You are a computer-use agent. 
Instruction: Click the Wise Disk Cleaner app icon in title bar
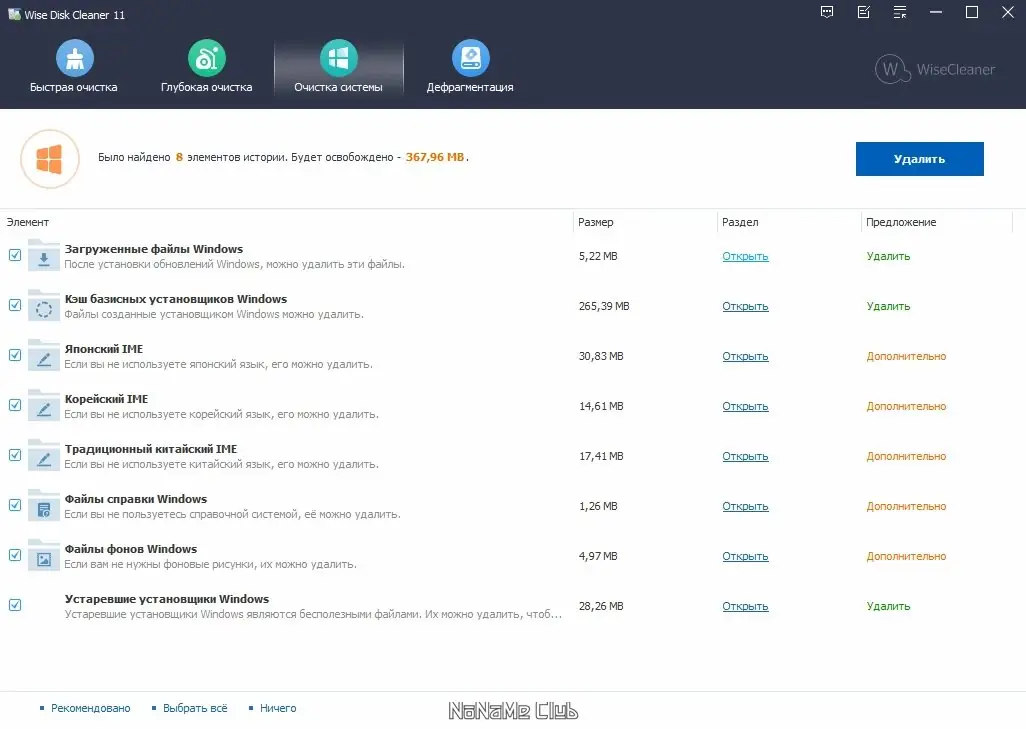(x=14, y=14)
